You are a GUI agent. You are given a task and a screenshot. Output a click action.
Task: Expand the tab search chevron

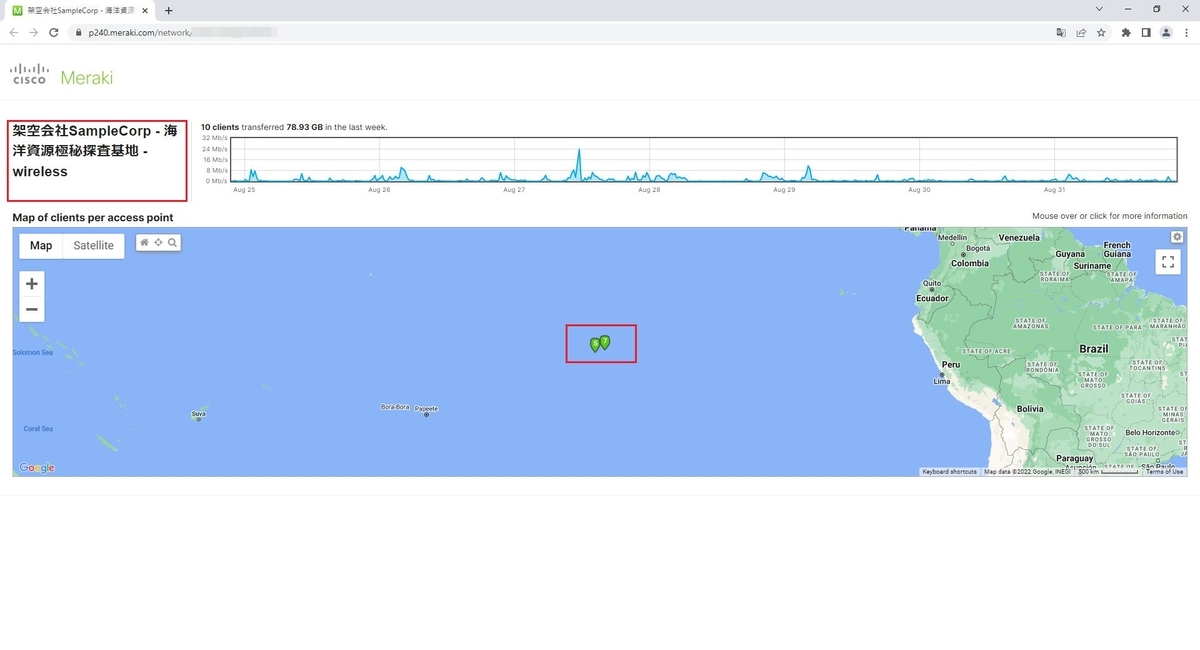1100,9
